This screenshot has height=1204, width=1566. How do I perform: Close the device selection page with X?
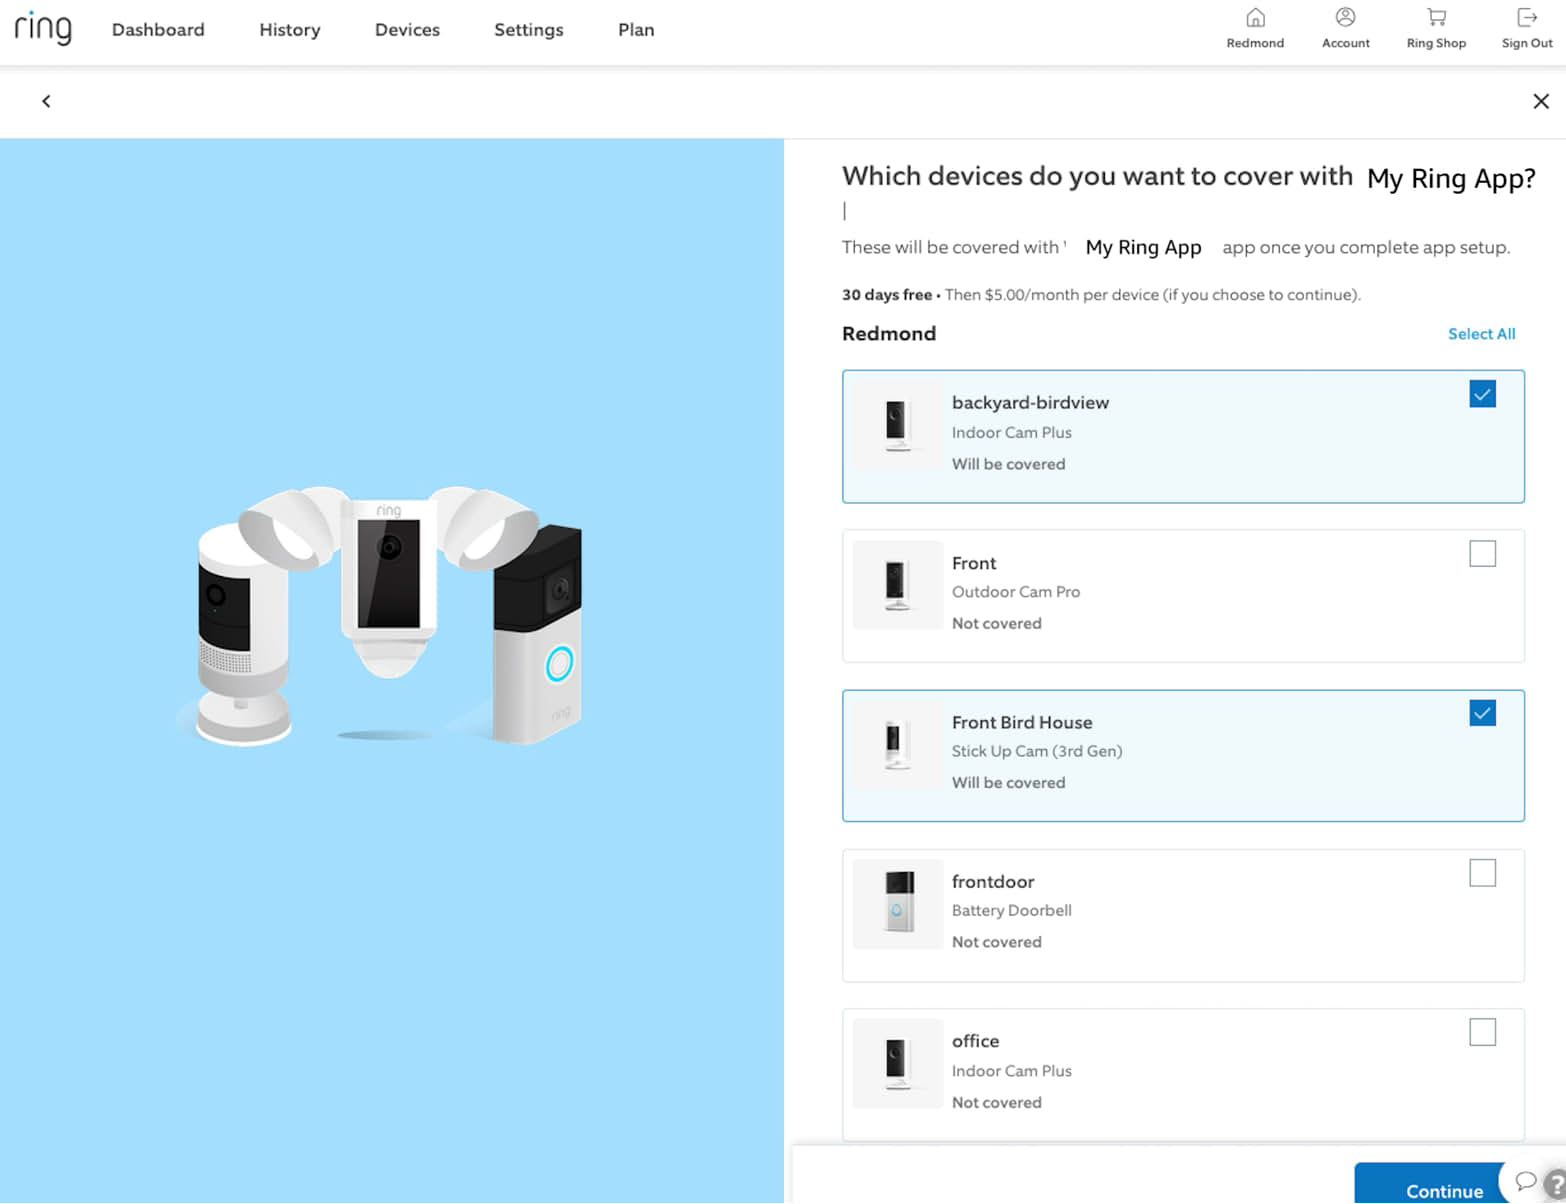tap(1541, 101)
